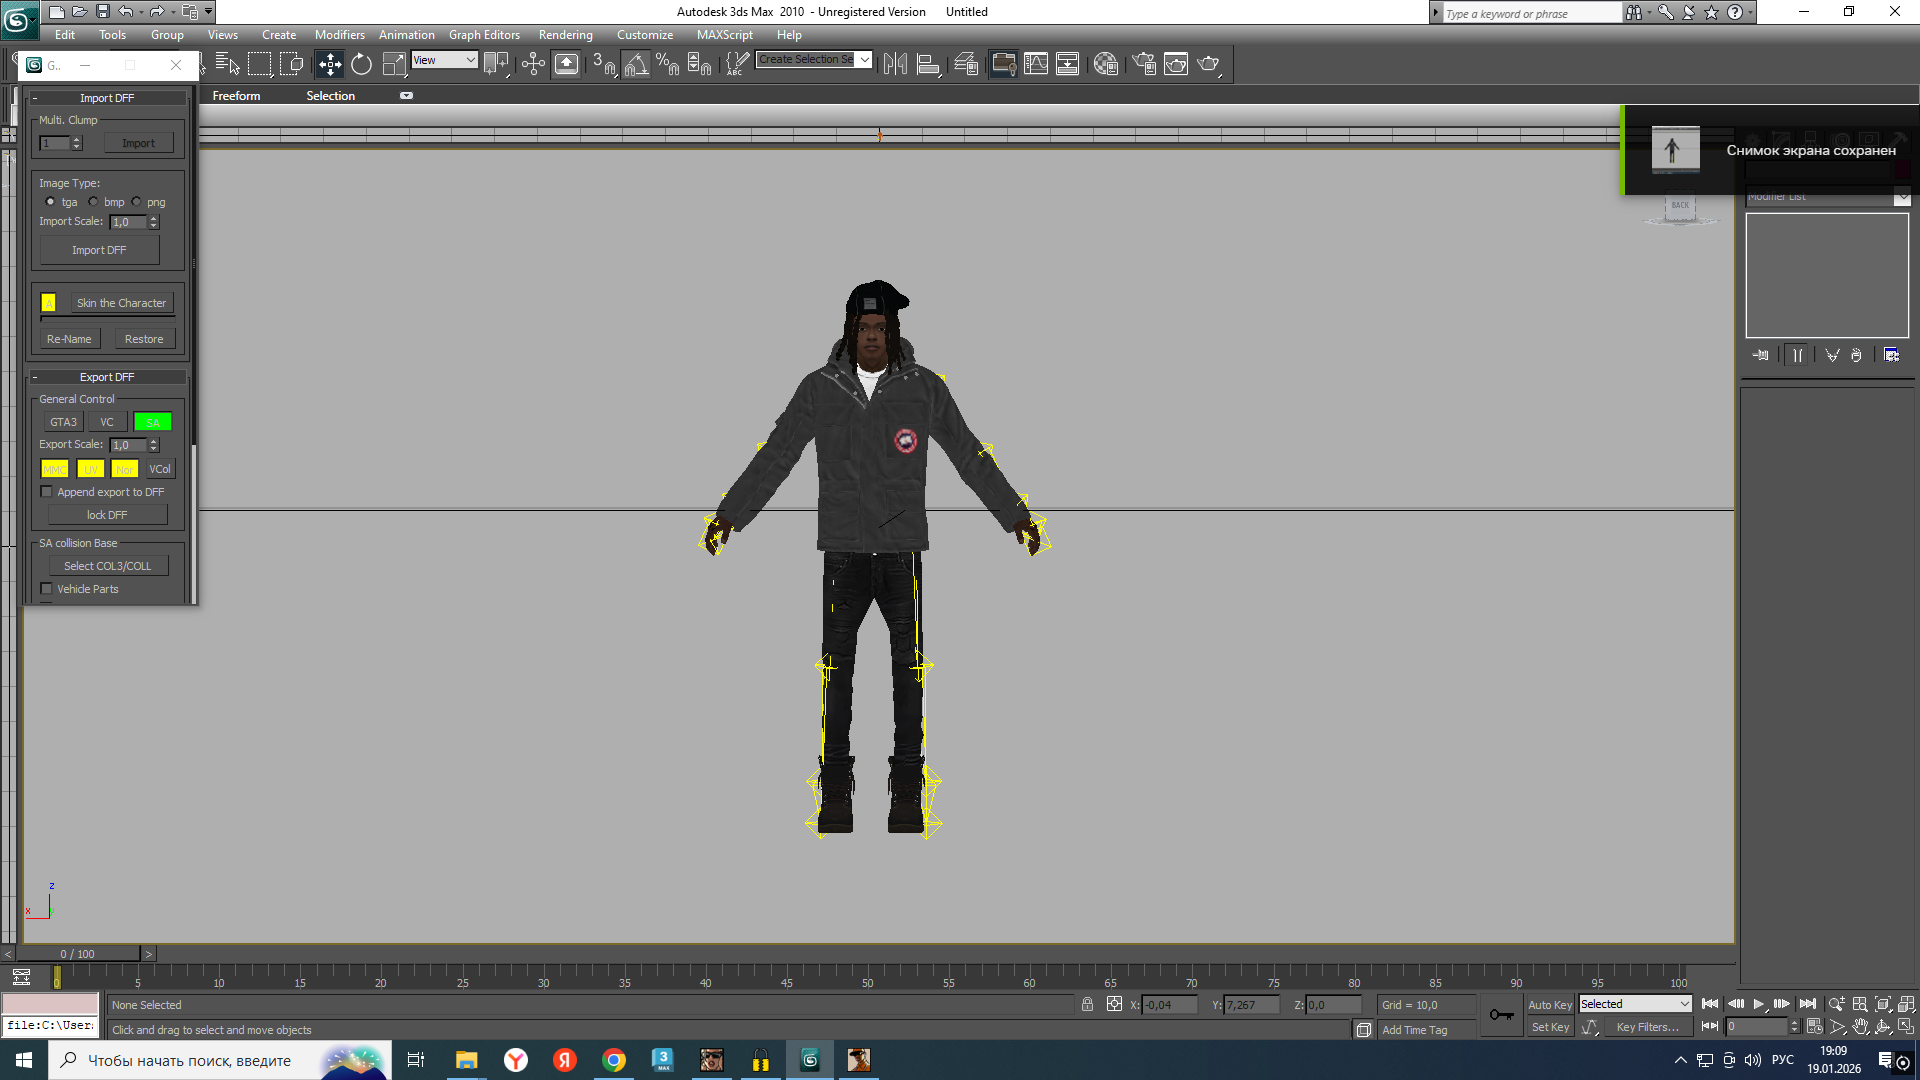This screenshot has width=1920, height=1080.
Task: Open the Curve Editor icon
Action: click(x=1036, y=65)
